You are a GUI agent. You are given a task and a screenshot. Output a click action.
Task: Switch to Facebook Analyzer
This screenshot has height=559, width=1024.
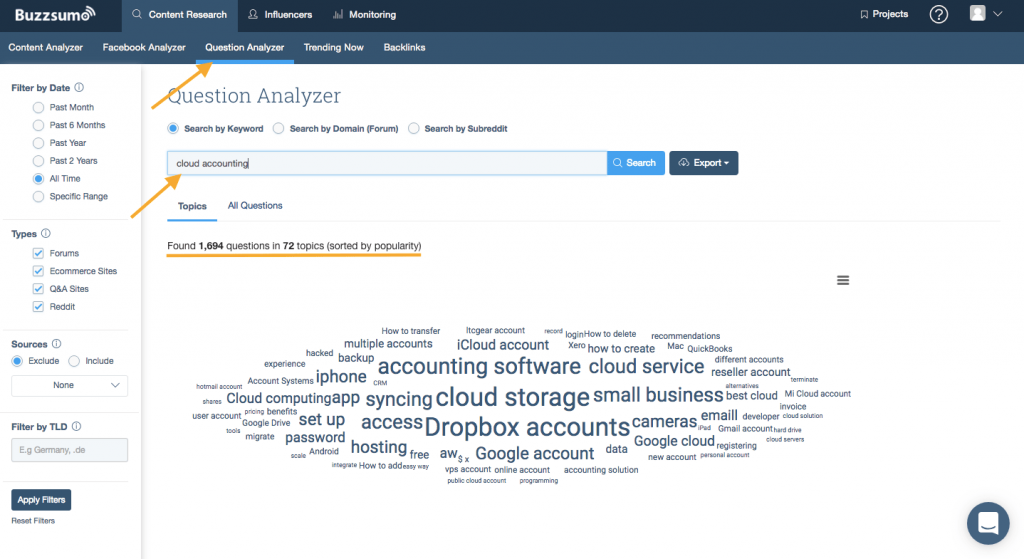144,47
